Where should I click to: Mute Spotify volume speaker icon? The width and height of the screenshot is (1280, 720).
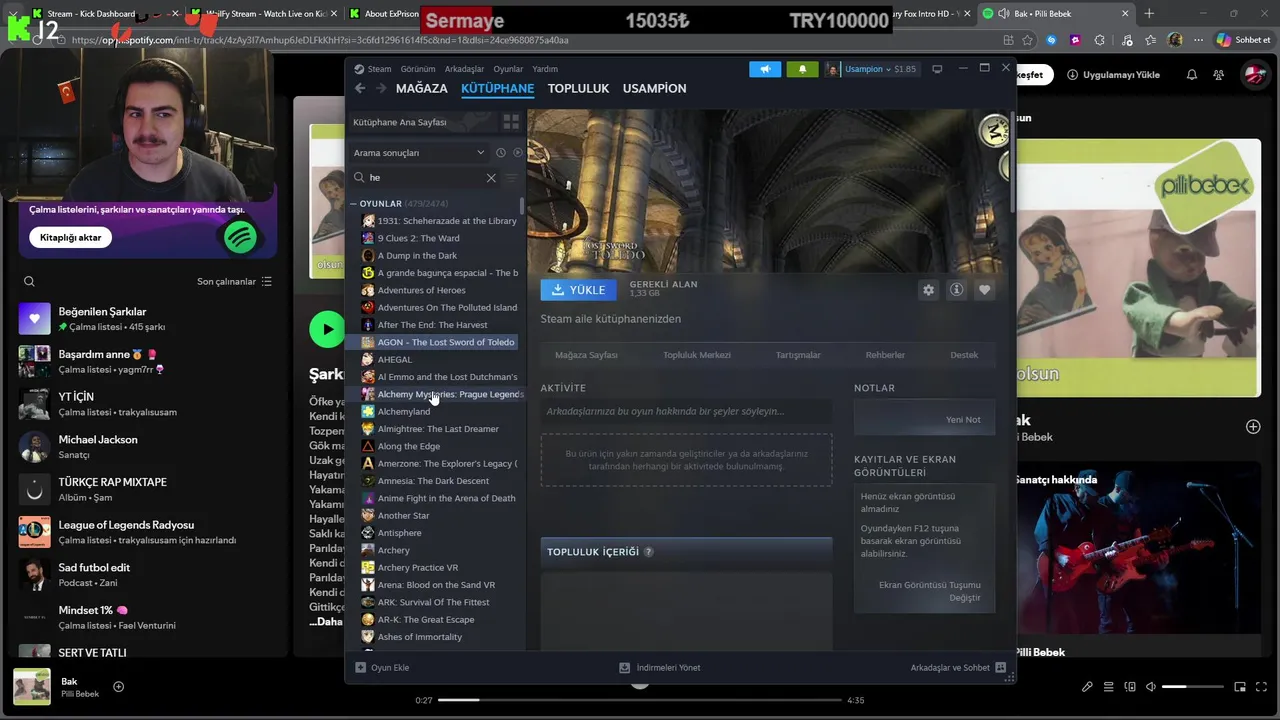(x=1151, y=687)
